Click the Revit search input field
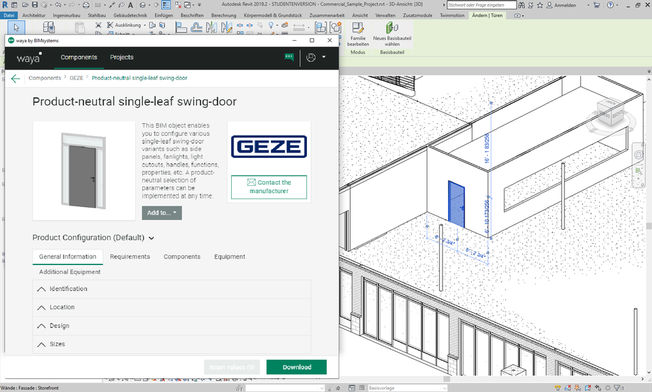The image size is (652, 392). 482,5
